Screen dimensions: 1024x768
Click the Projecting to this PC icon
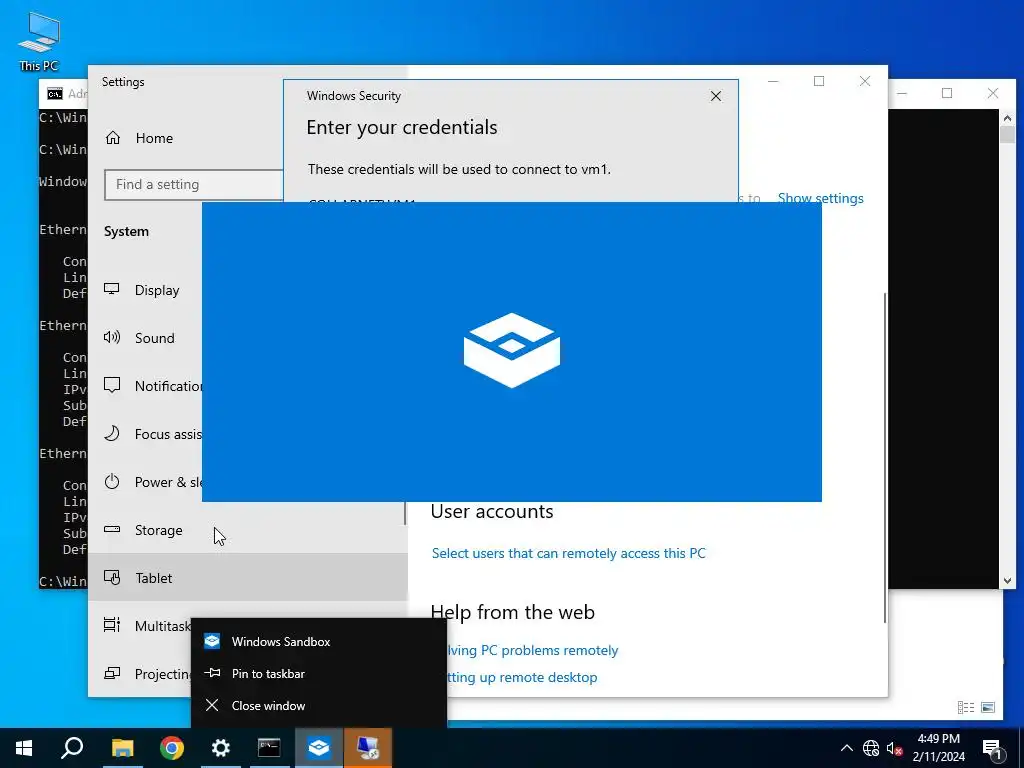click(112, 673)
